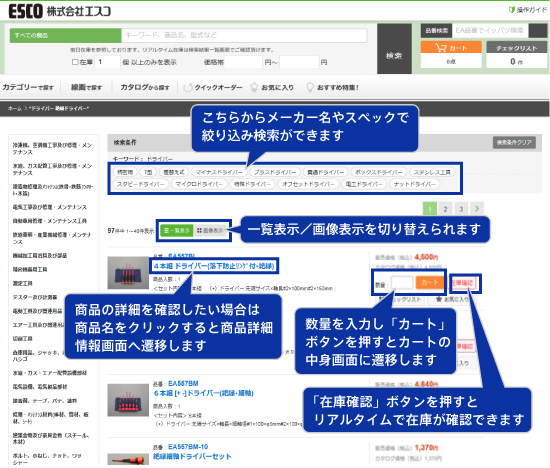Open ボルト、小ねじ、ナット、ワッシャー sidebar category
Viewport: 550px width, 468px height.
[x=47, y=459]
